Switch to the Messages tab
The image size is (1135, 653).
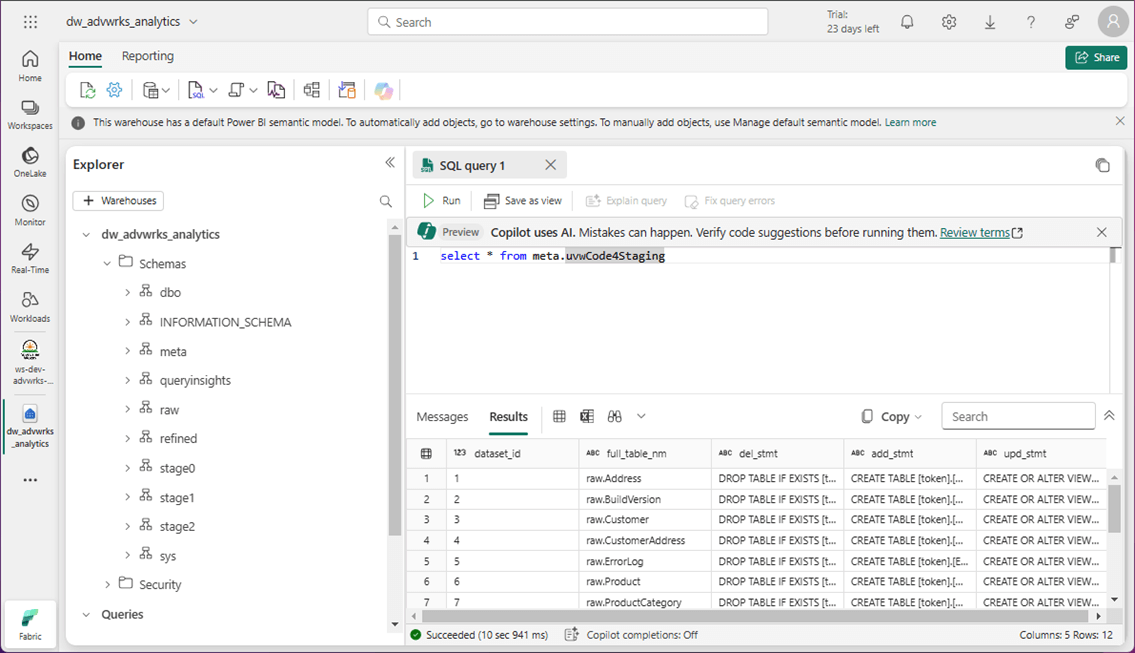[442, 417]
